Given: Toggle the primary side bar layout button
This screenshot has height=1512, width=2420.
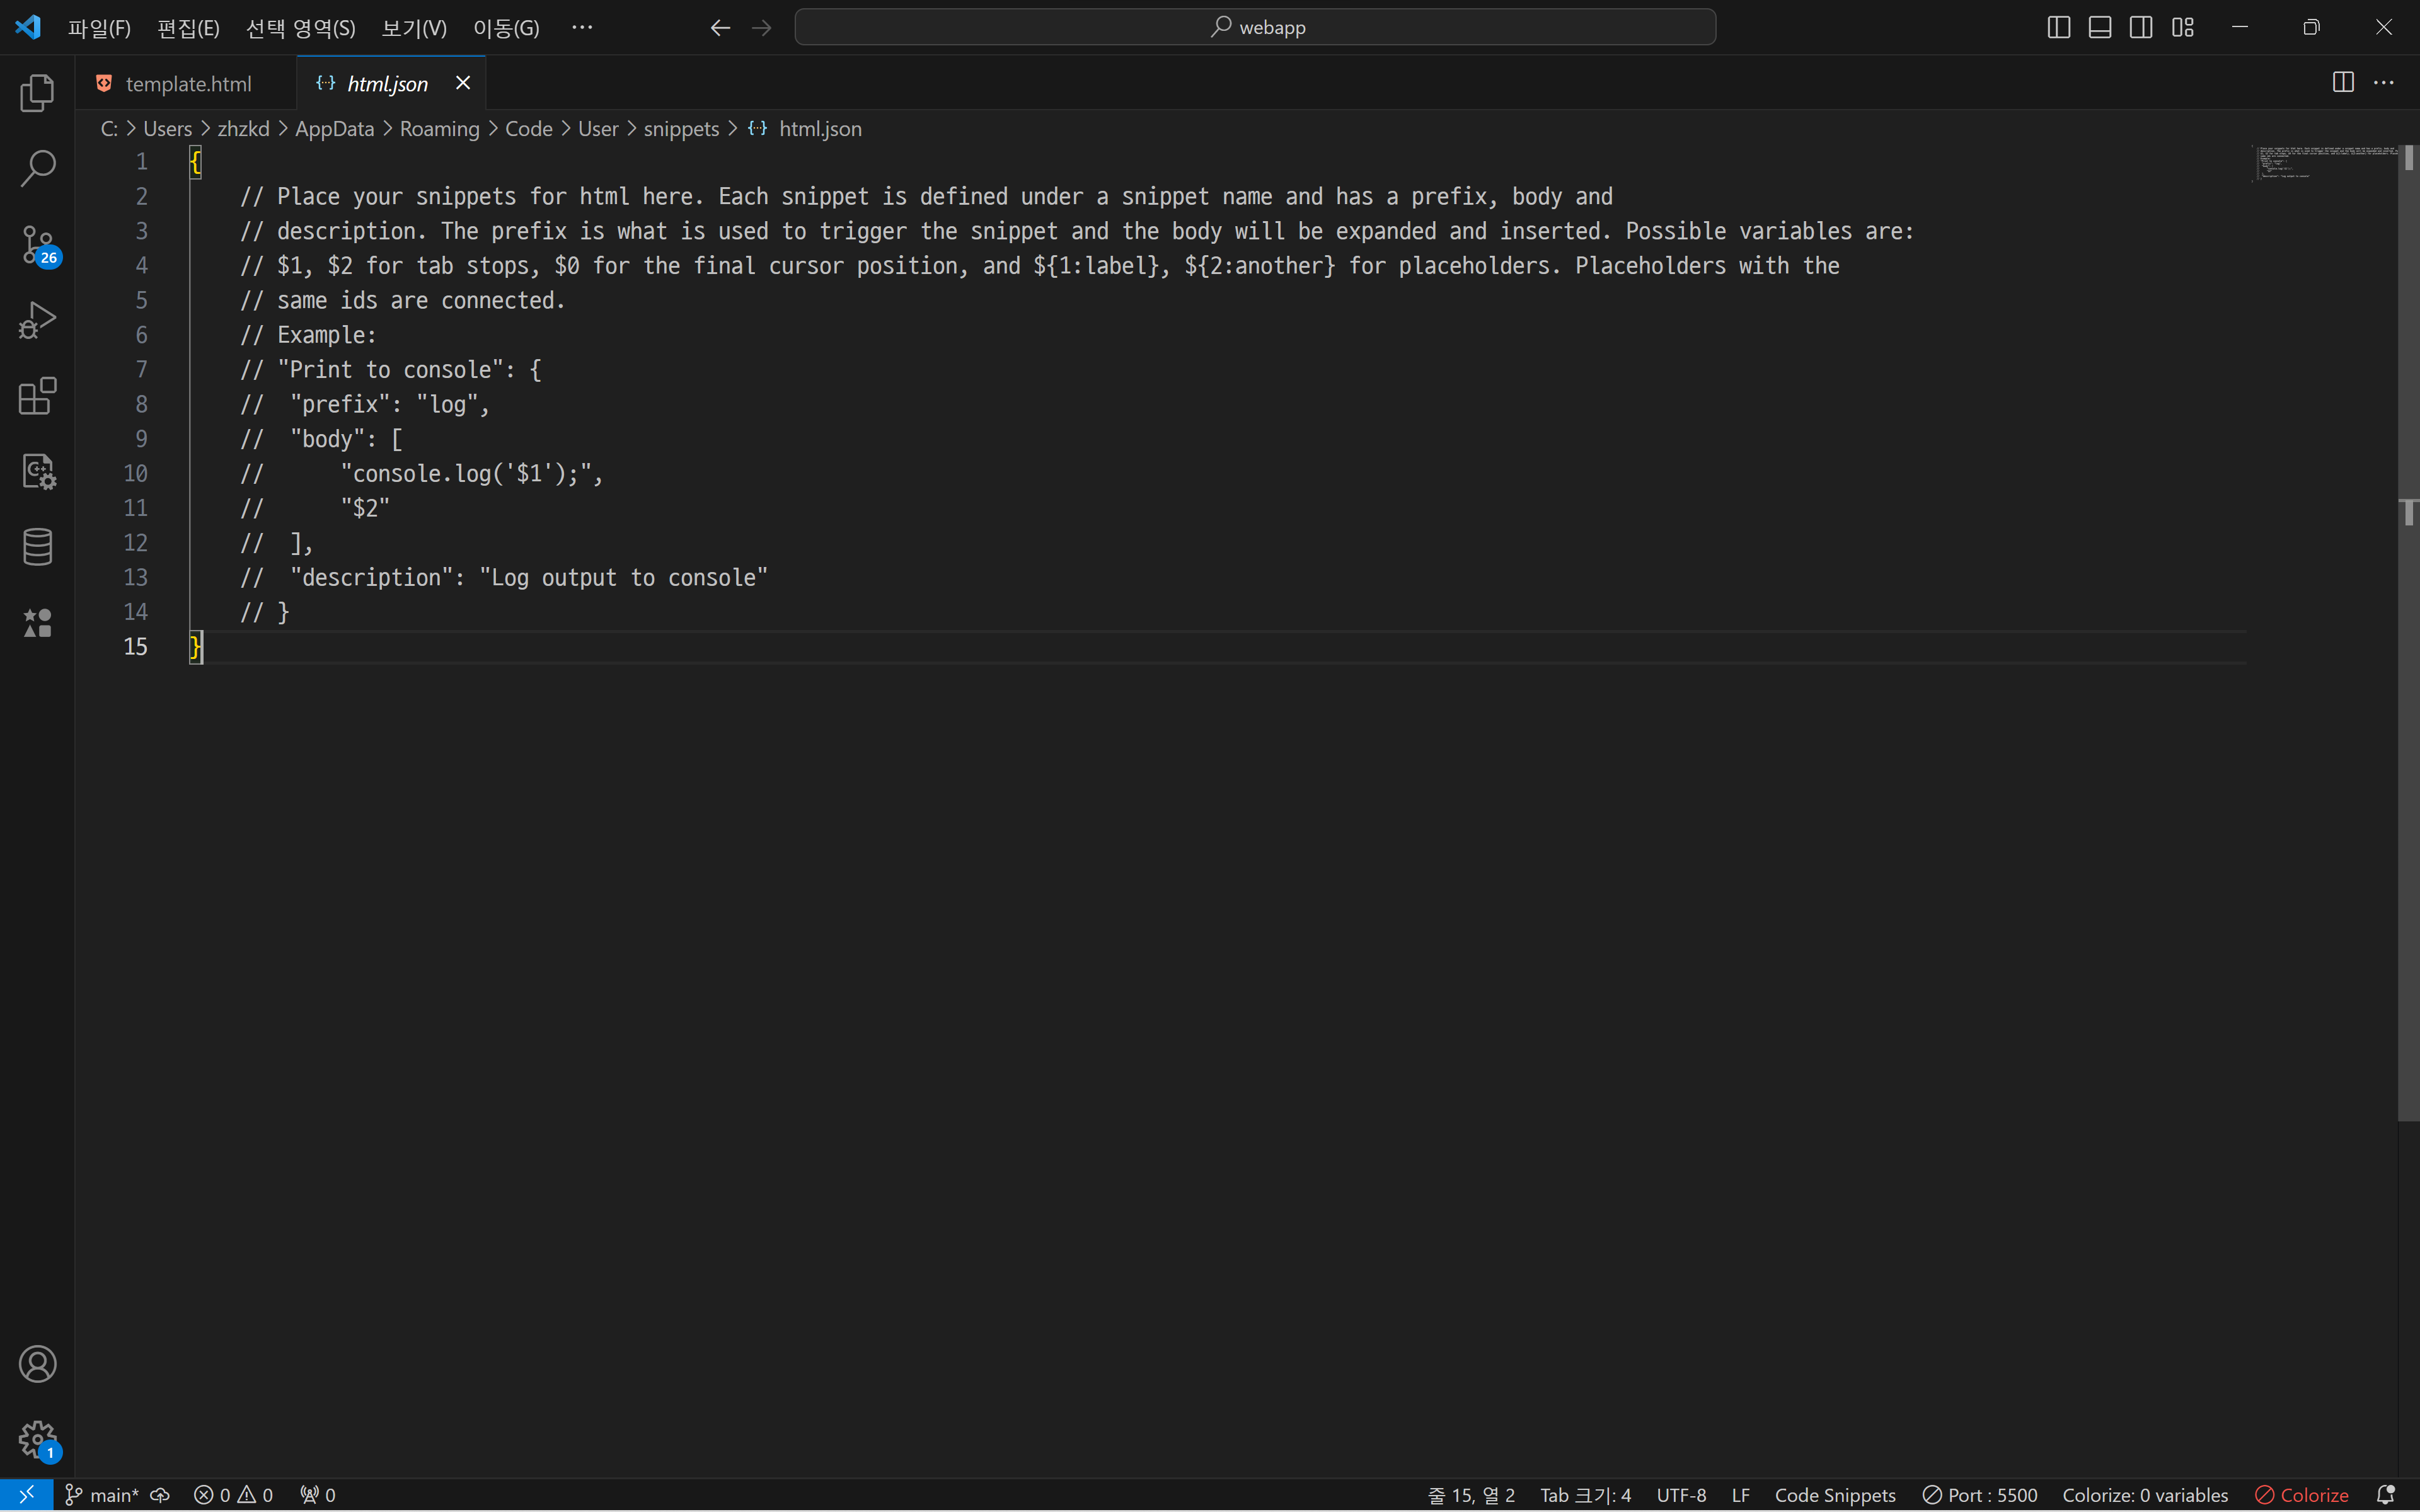Looking at the screenshot, I should tap(2058, 27).
